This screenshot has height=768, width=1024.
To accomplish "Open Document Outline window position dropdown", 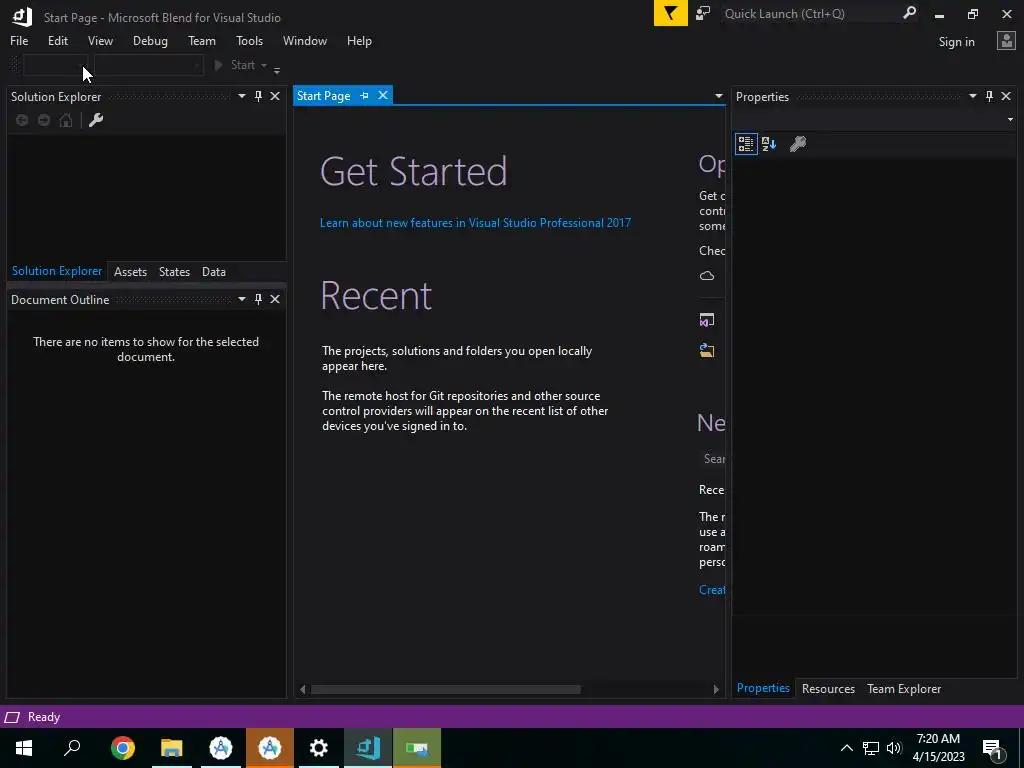I will pyautogui.click(x=242, y=299).
